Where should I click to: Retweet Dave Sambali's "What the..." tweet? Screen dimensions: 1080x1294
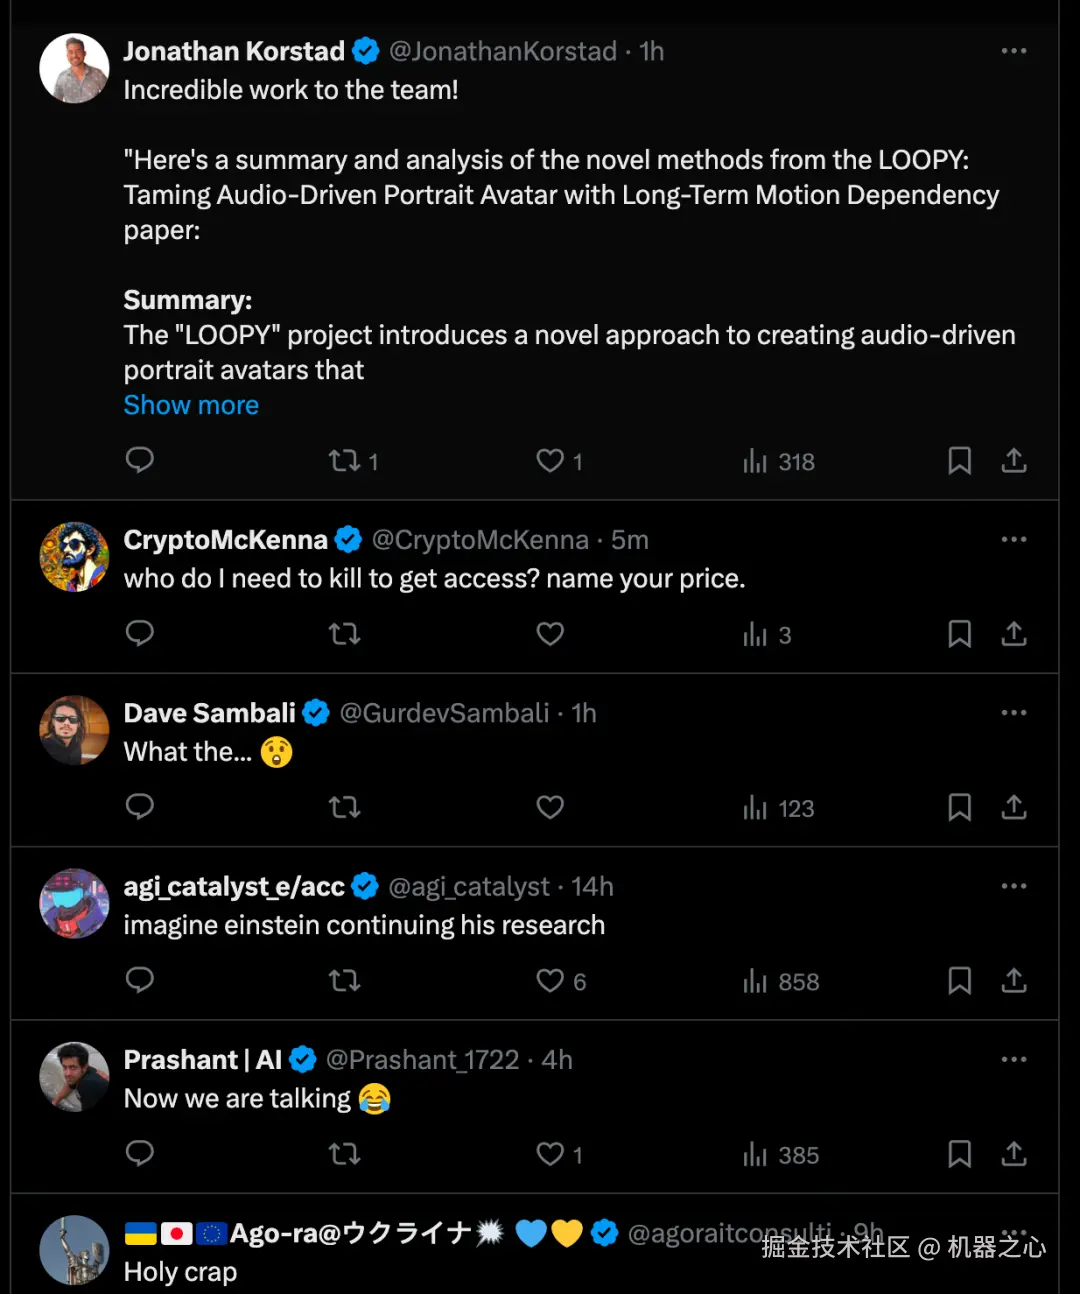(345, 807)
